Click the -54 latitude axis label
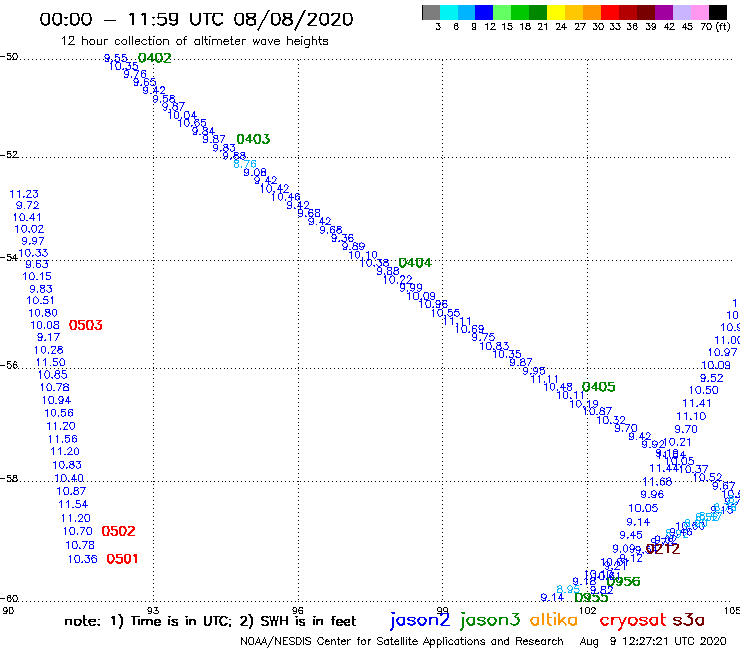740x650 pixels. [9, 257]
